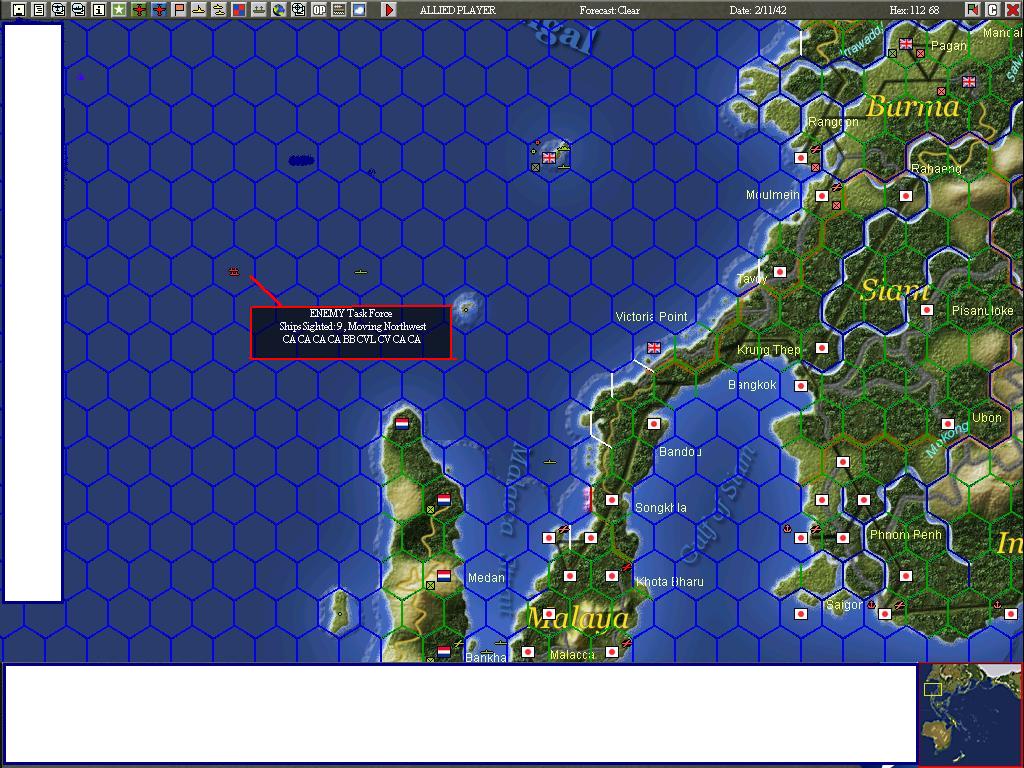The height and width of the screenshot is (768, 1024).
Task: Click the OP toolbar icon
Action: coord(319,10)
